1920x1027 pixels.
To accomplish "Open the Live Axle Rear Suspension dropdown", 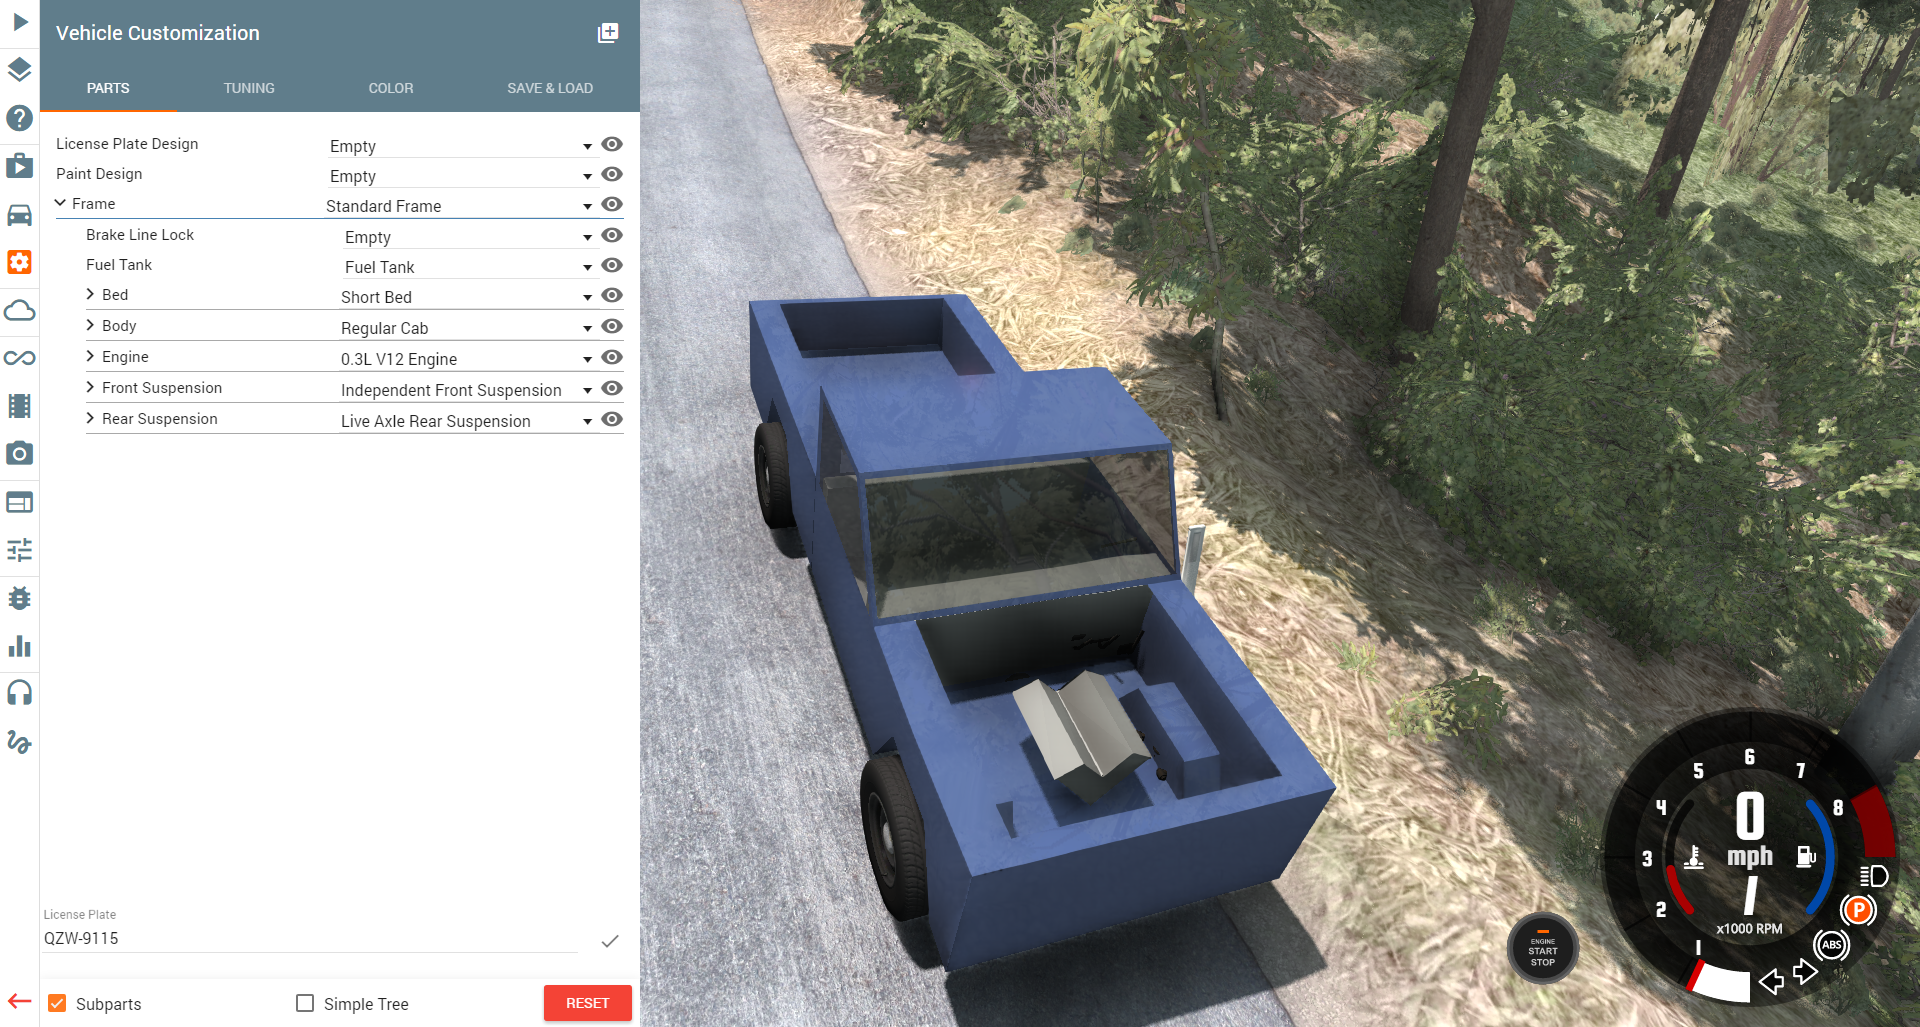I will (467, 421).
